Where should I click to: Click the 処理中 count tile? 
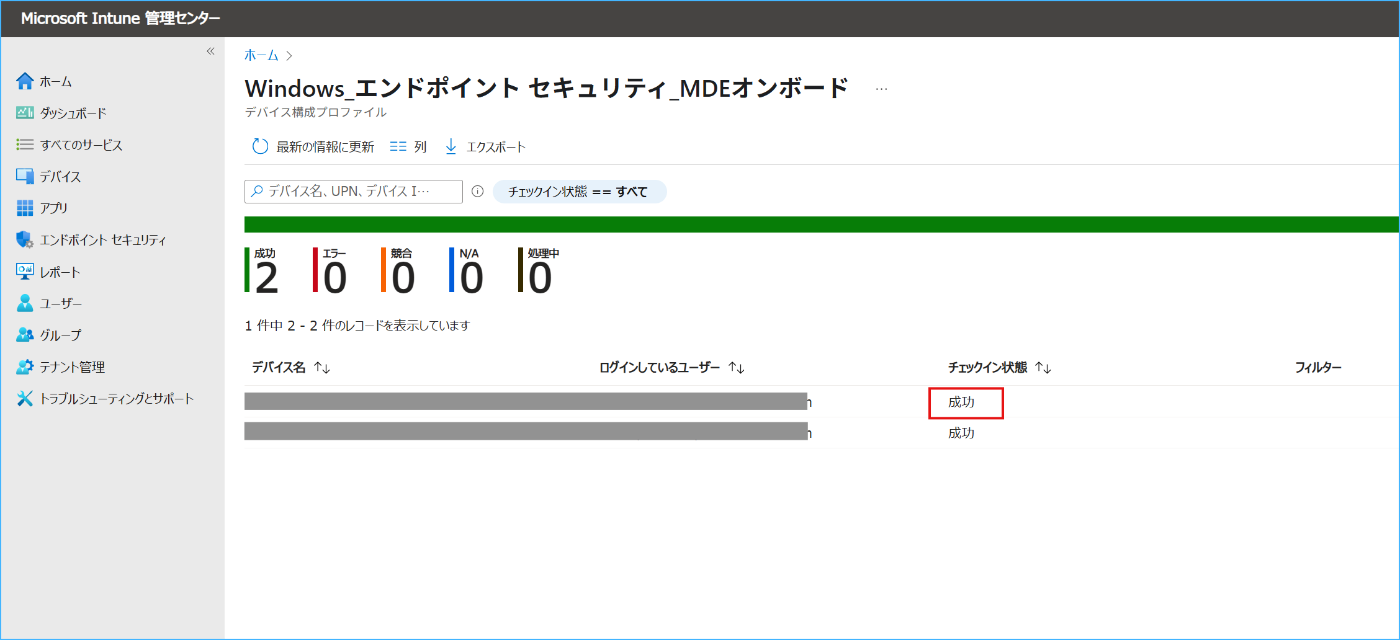[538, 271]
